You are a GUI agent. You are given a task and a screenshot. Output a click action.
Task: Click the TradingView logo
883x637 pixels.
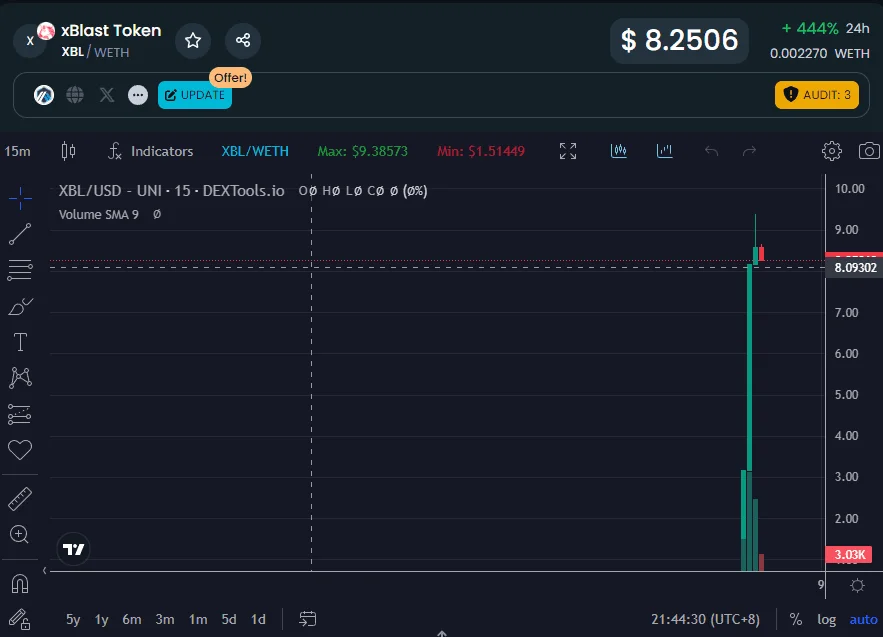[73, 549]
